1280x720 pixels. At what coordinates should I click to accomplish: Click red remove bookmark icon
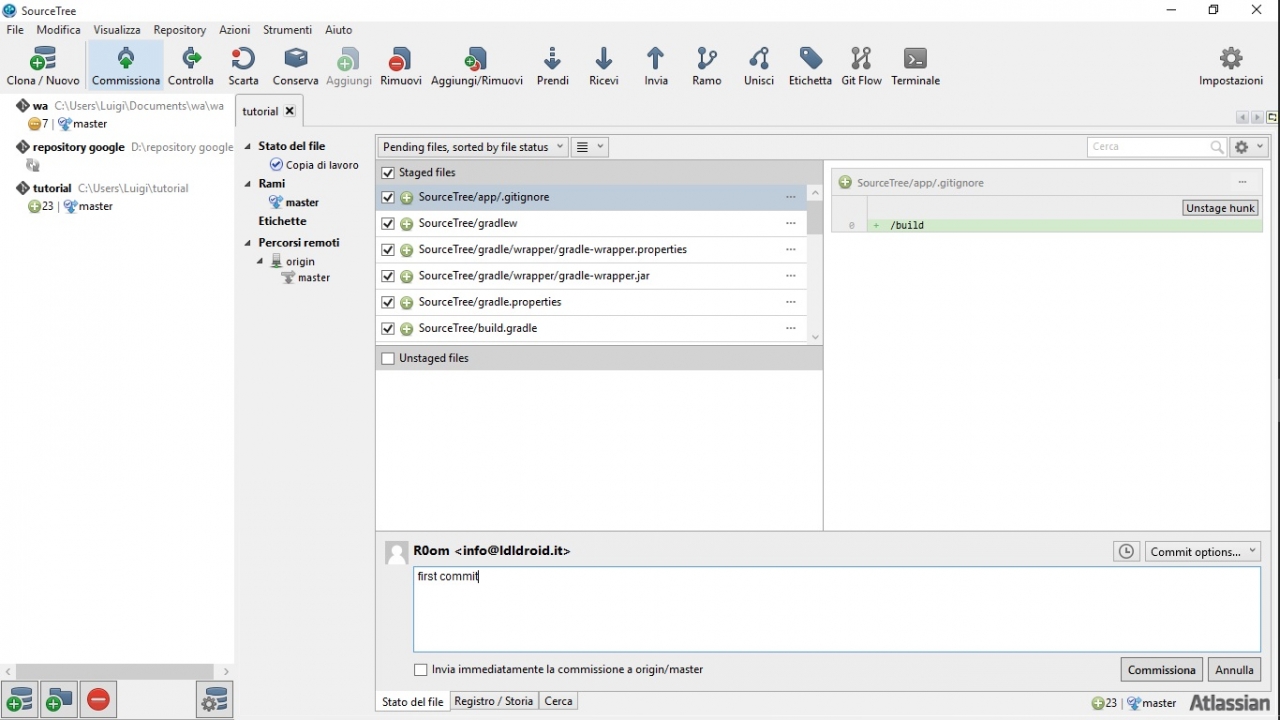(x=98, y=700)
